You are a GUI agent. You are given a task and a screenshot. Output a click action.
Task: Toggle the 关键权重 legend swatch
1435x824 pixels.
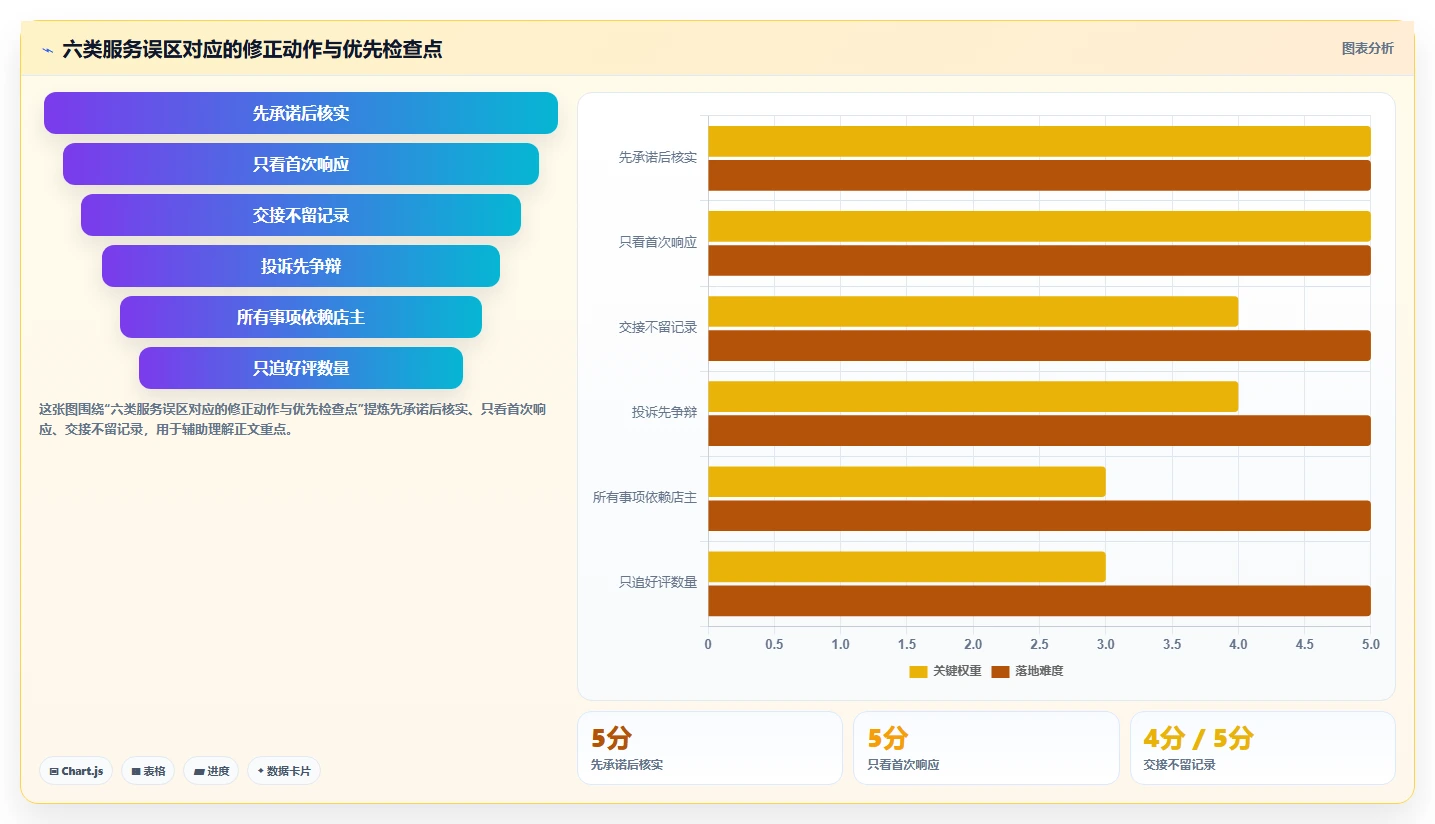(x=918, y=671)
